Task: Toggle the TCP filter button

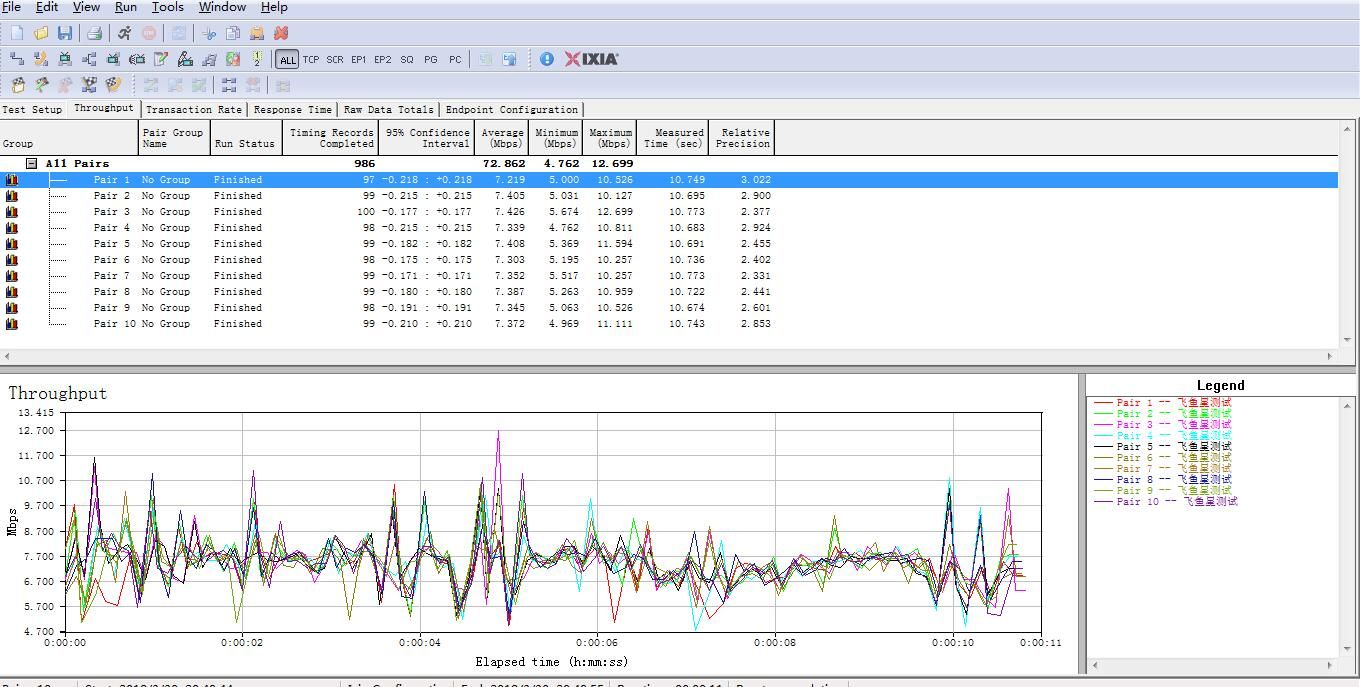Action: pyautogui.click(x=311, y=60)
